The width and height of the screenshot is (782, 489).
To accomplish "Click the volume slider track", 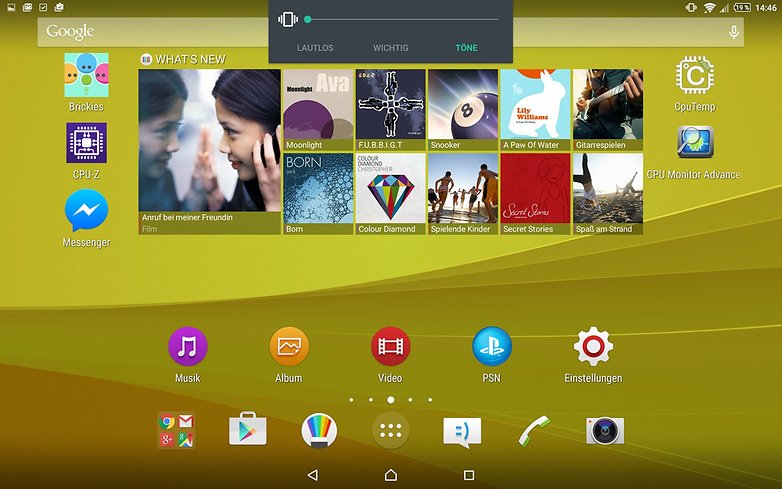I will (x=403, y=19).
